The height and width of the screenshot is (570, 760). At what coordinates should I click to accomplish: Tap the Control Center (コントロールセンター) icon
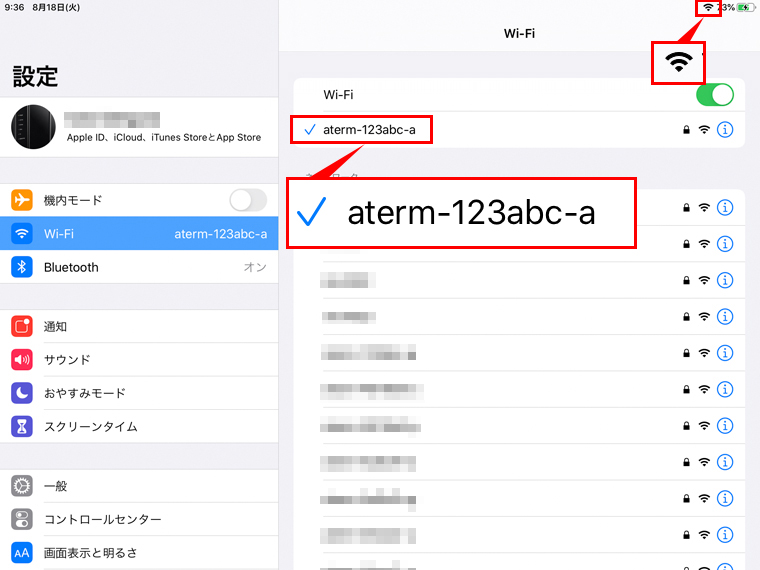22,519
